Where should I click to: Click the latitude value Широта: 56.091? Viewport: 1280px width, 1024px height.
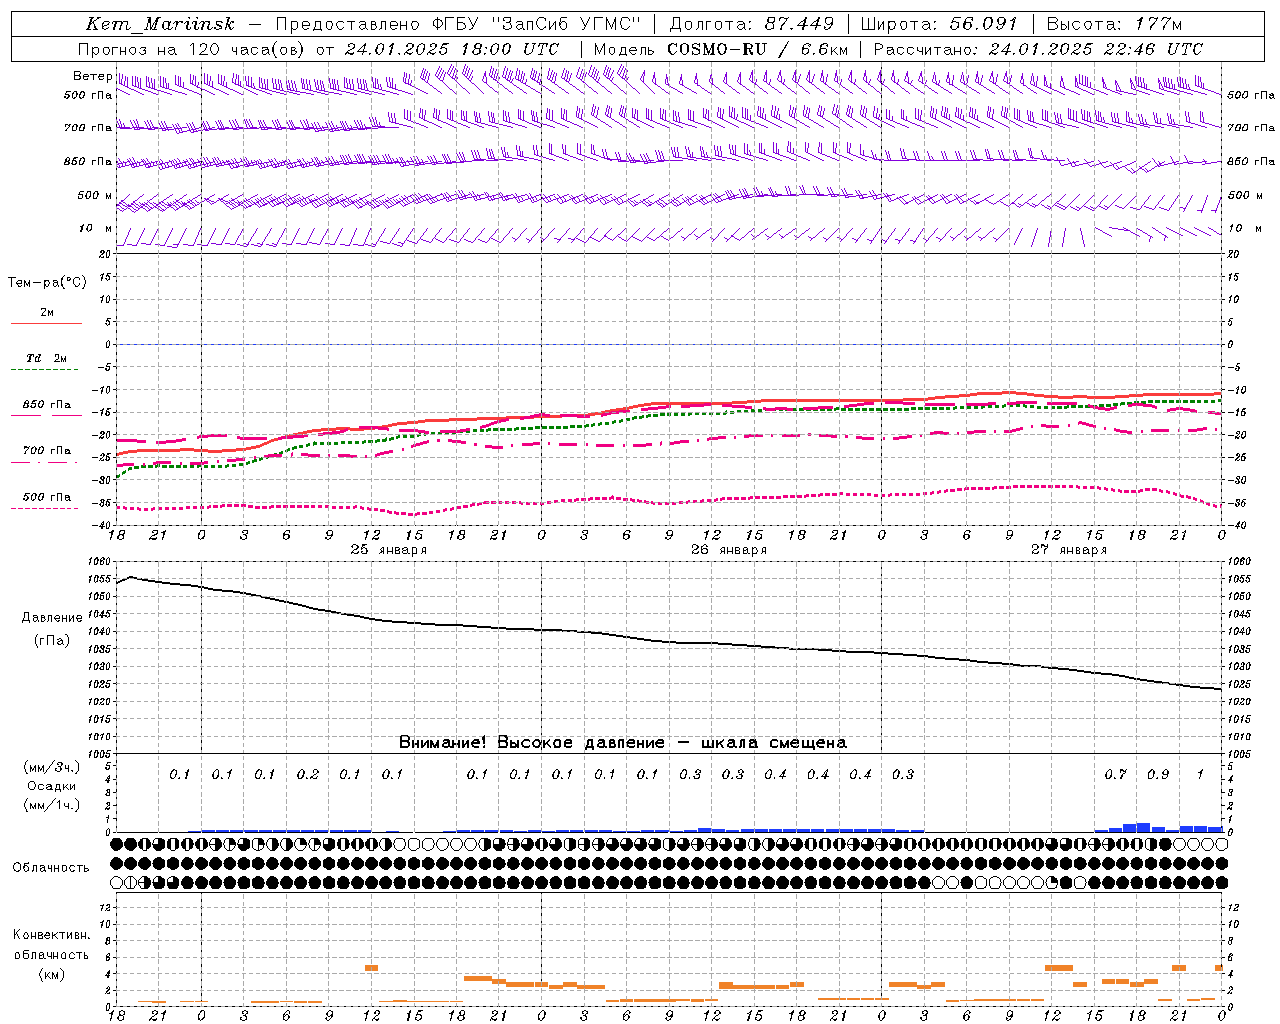pos(938,24)
